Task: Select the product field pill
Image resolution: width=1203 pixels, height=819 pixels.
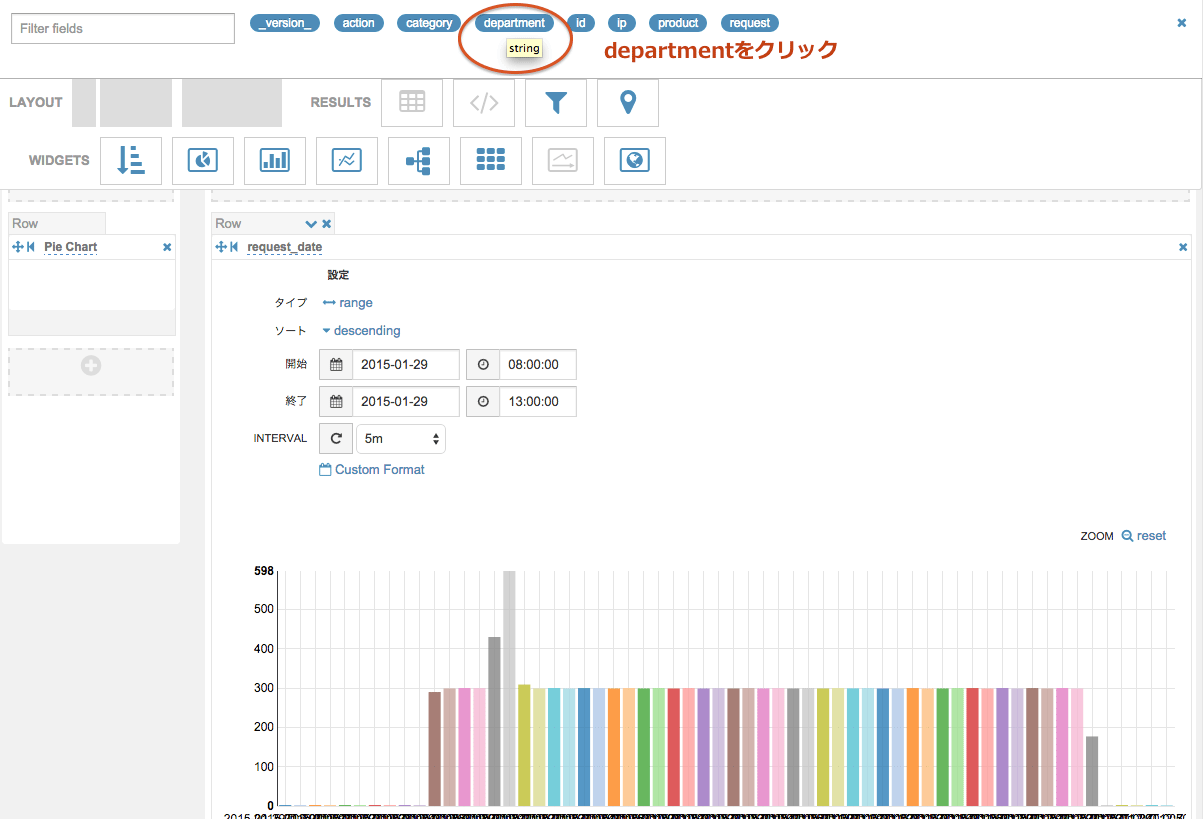Action: [x=678, y=23]
